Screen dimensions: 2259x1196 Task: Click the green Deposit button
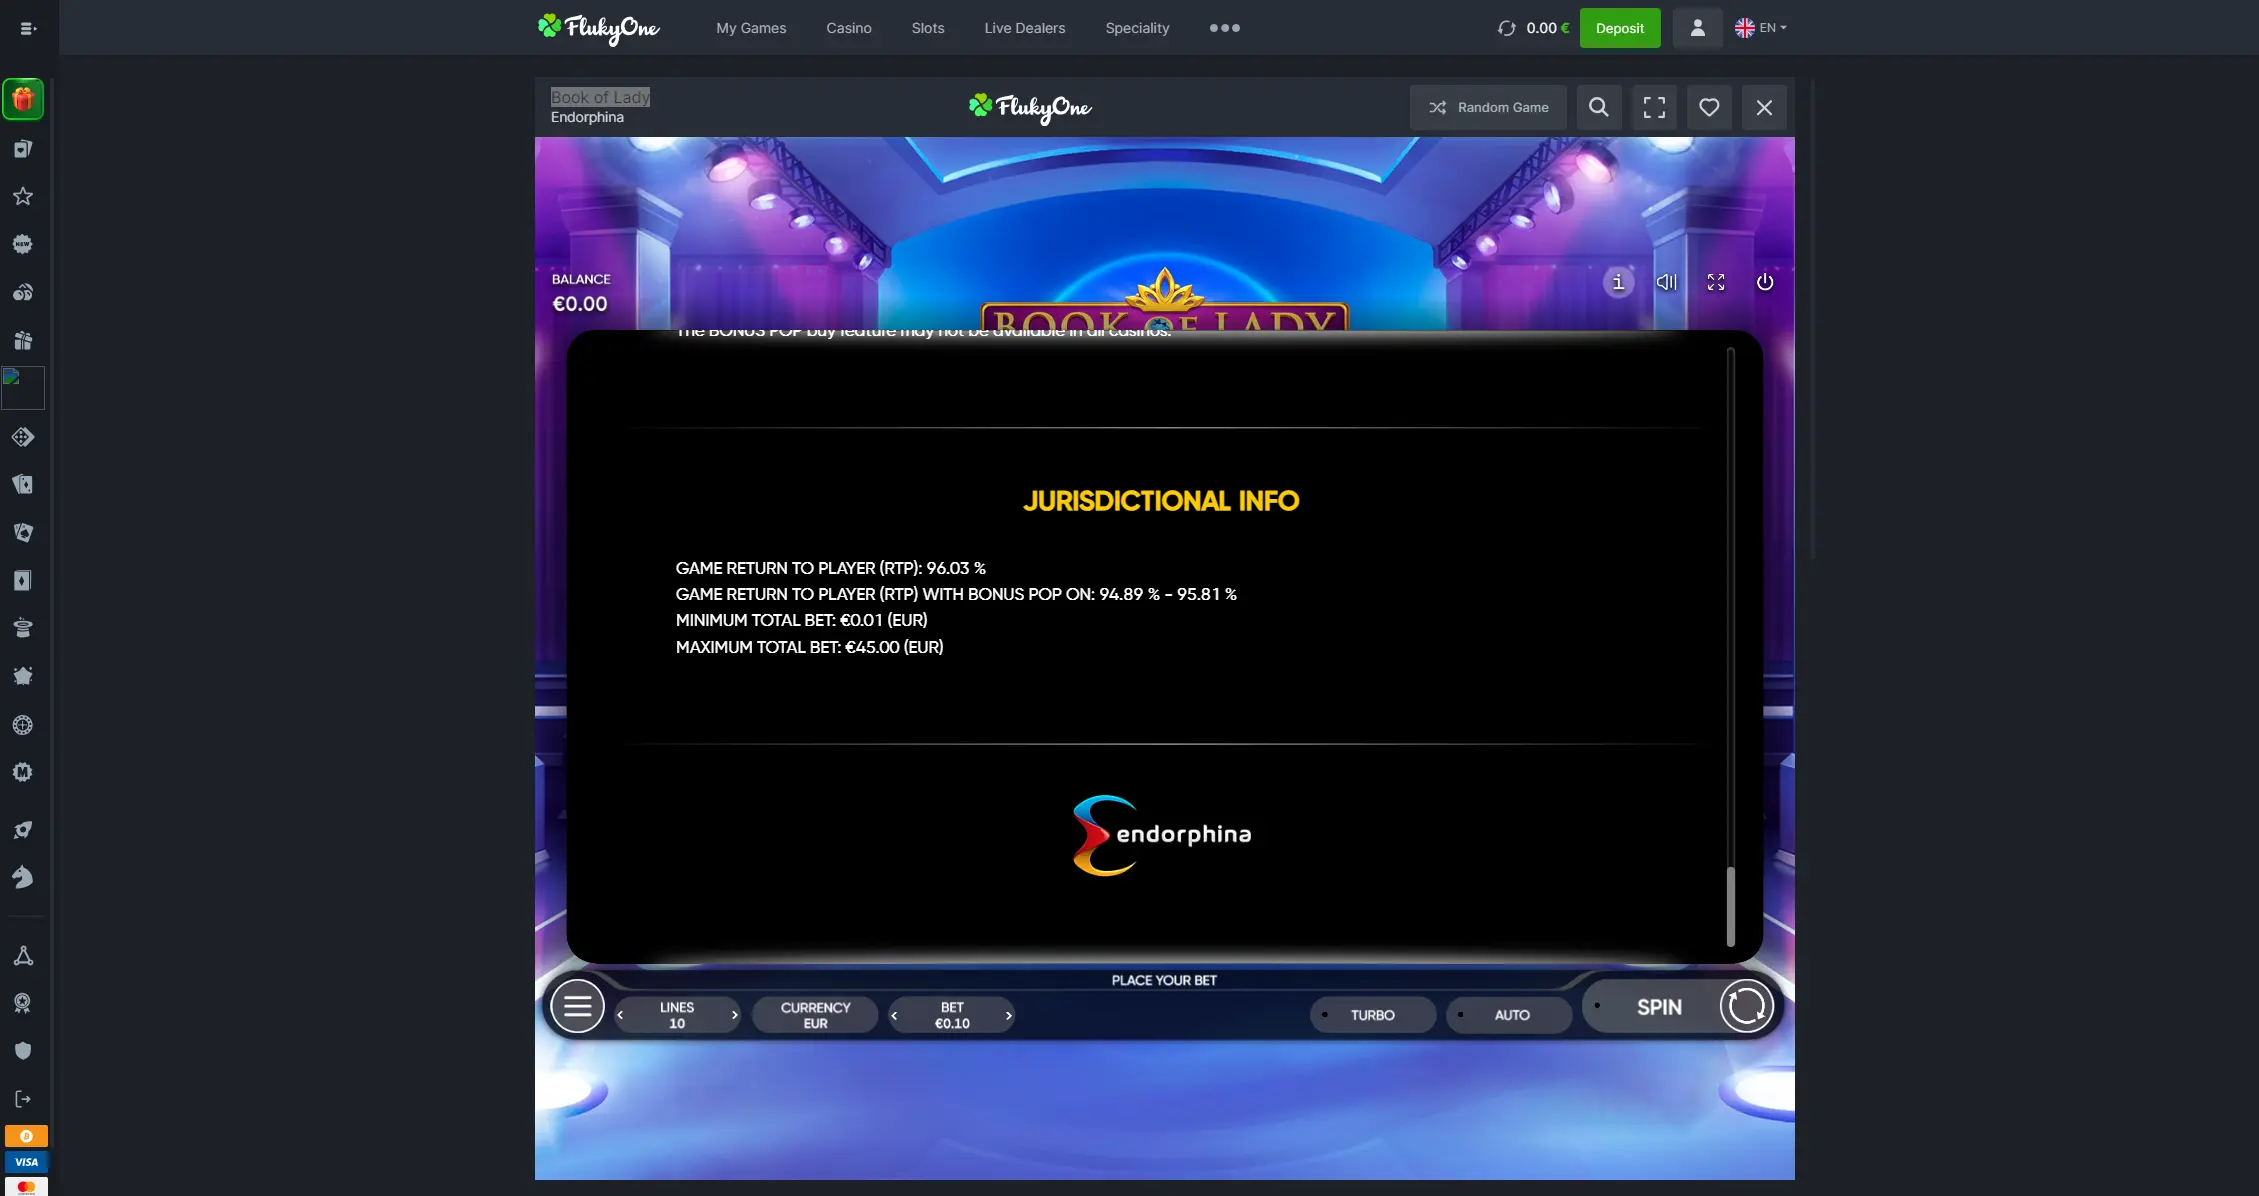tap(1620, 28)
